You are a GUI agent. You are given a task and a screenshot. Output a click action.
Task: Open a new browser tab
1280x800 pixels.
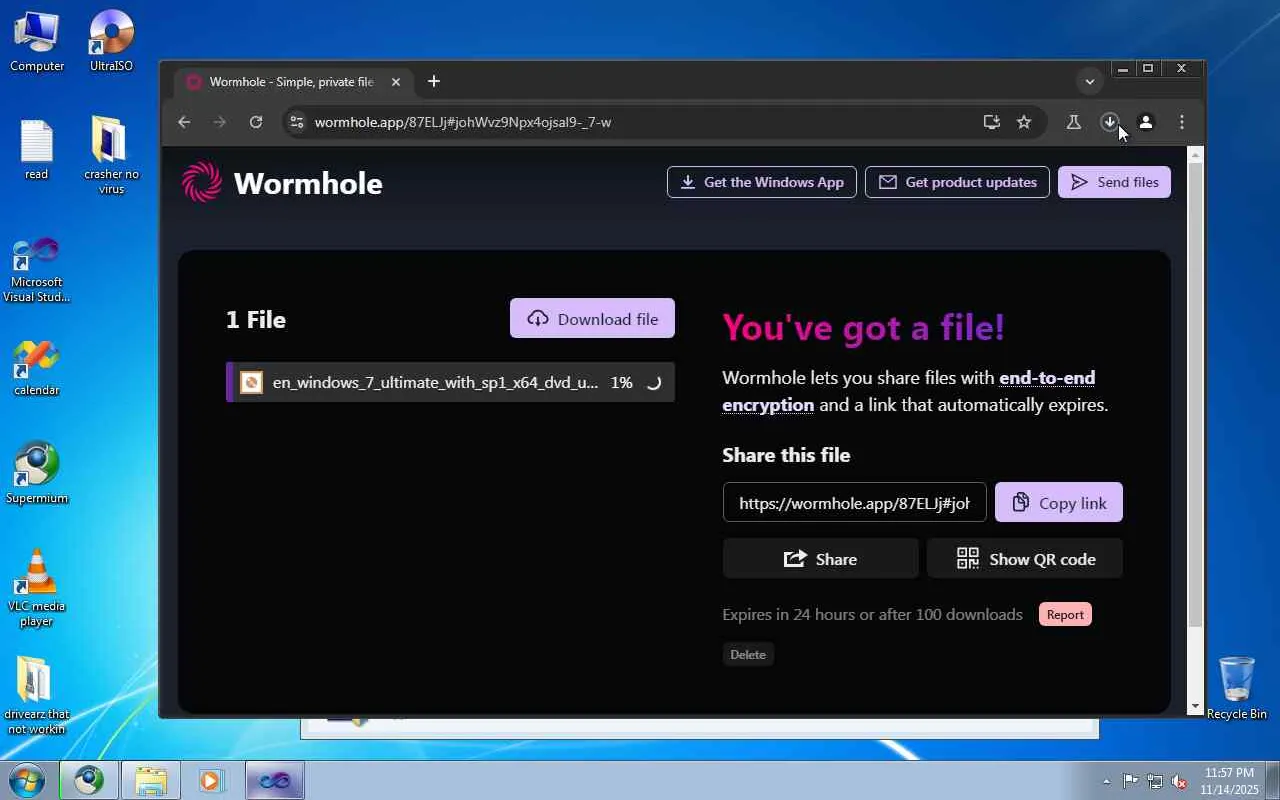click(x=434, y=82)
